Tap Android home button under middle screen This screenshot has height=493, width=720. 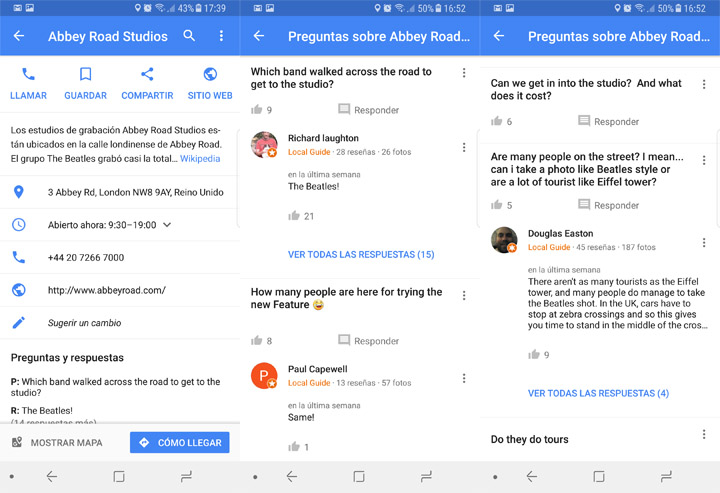(x=359, y=477)
